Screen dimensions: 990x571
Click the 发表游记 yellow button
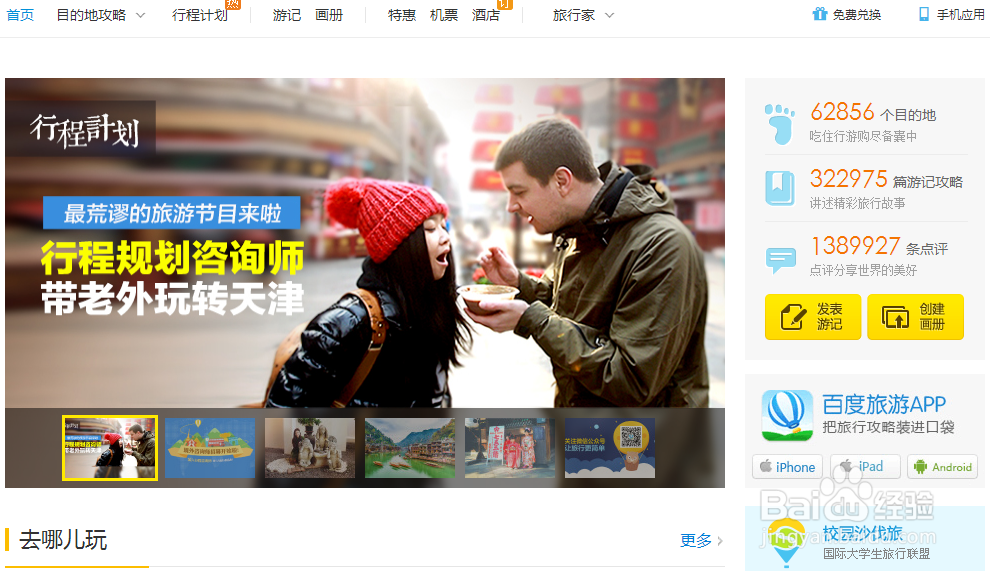(x=813, y=317)
